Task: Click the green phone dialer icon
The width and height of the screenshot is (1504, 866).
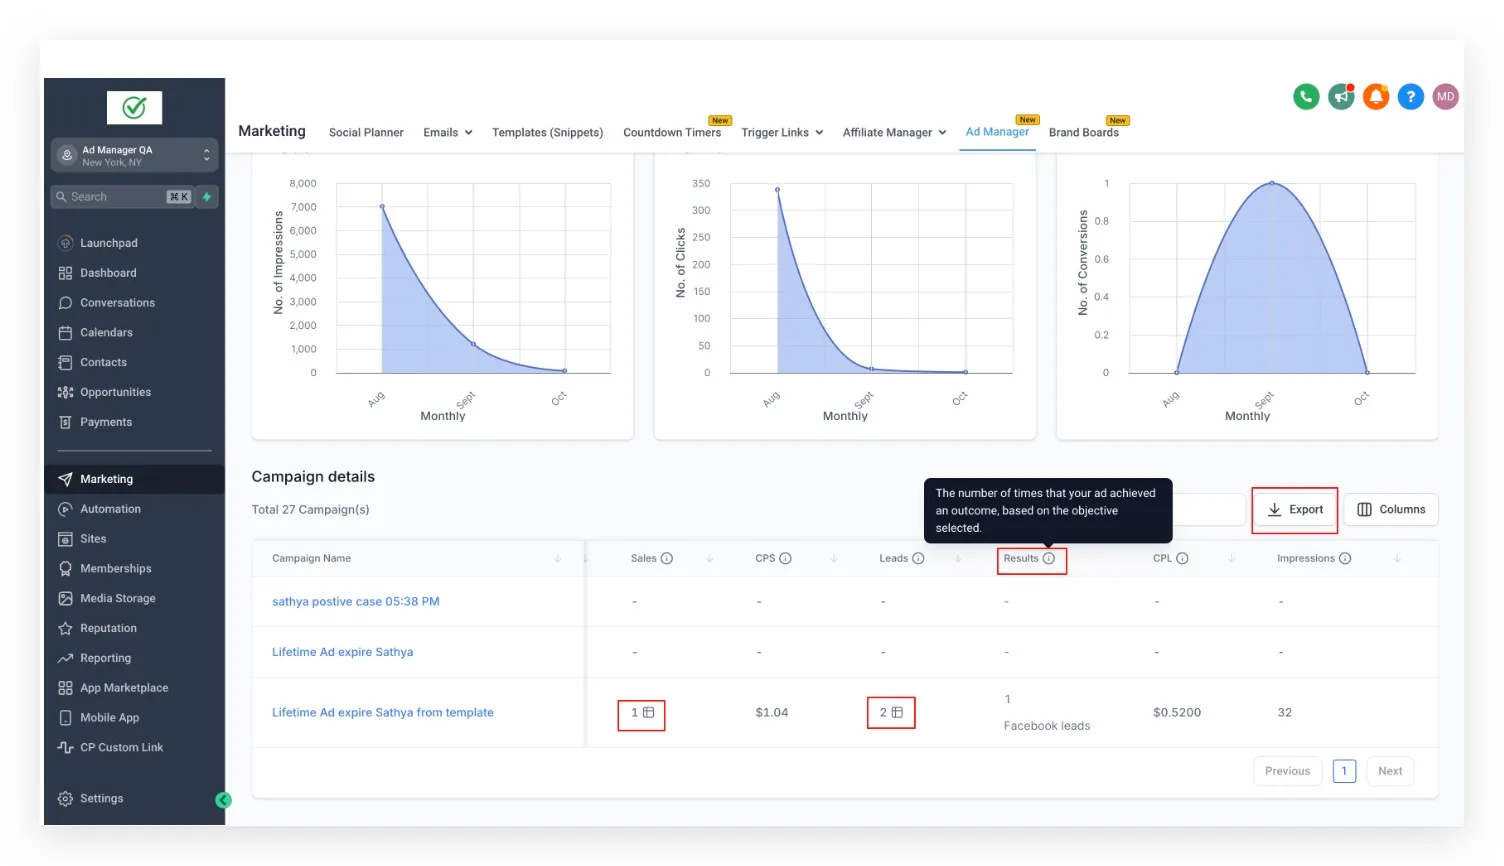Action: point(1306,97)
